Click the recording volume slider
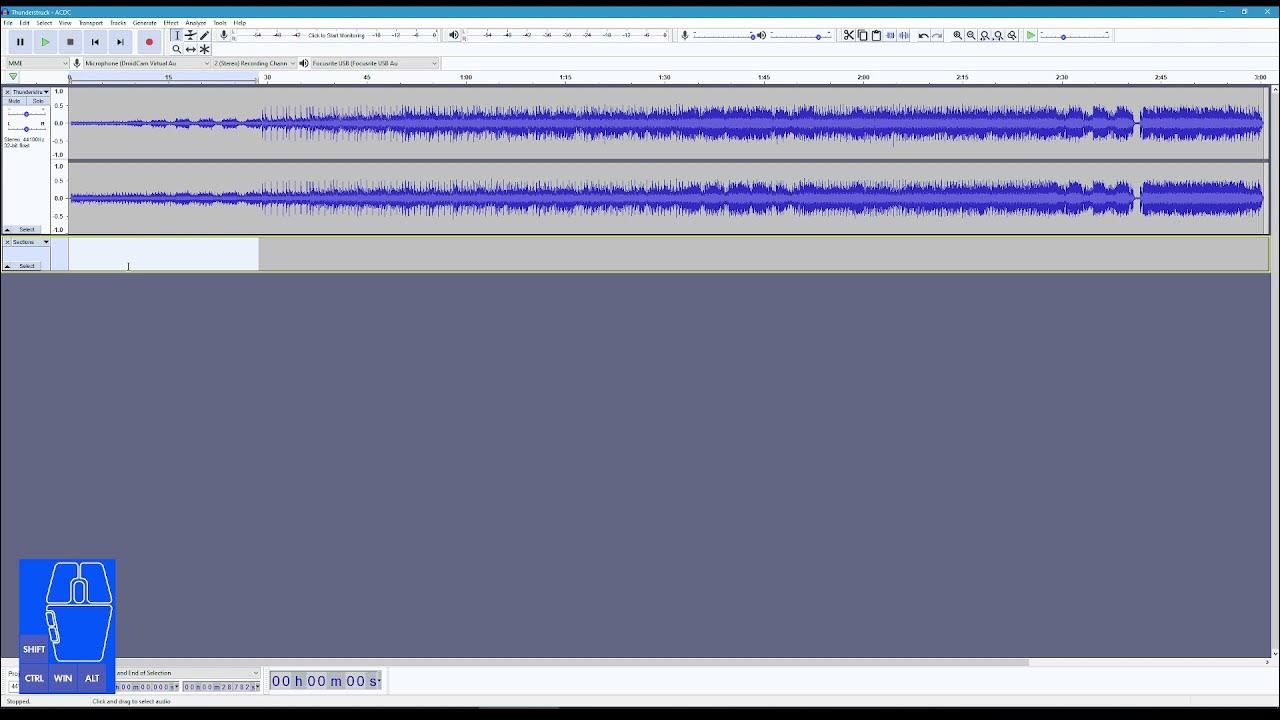The width and height of the screenshot is (1280, 720). (724, 36)
